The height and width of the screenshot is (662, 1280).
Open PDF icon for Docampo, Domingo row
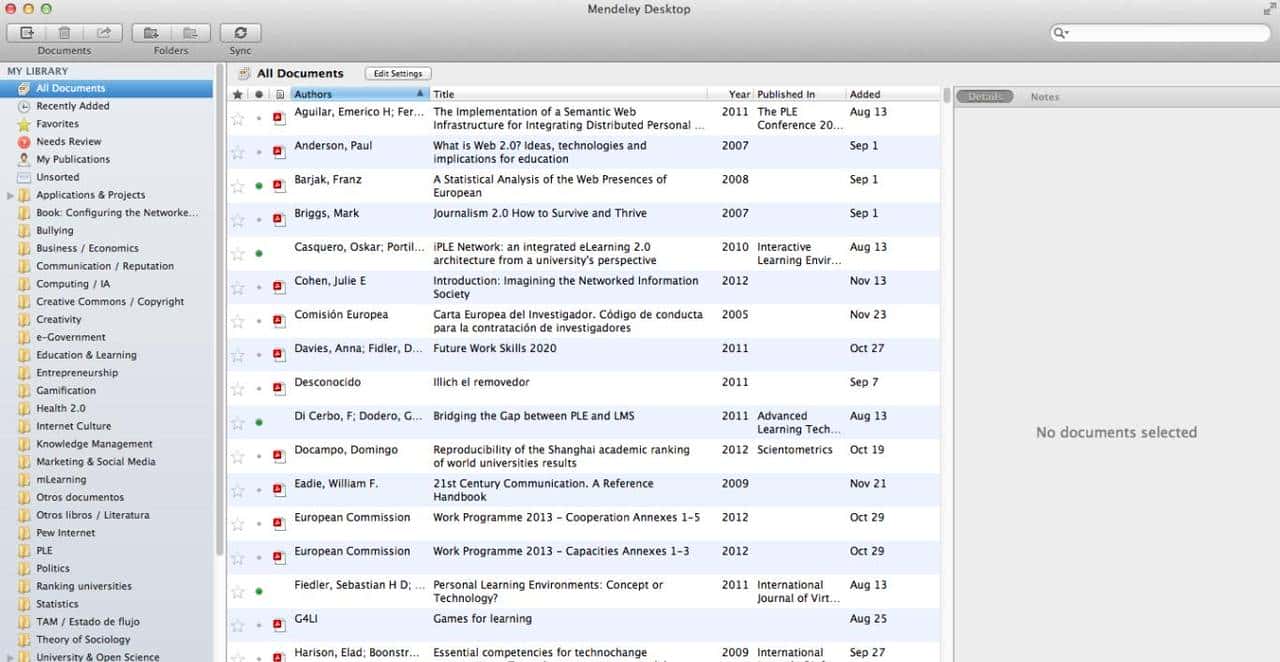[x=279, y=456]
